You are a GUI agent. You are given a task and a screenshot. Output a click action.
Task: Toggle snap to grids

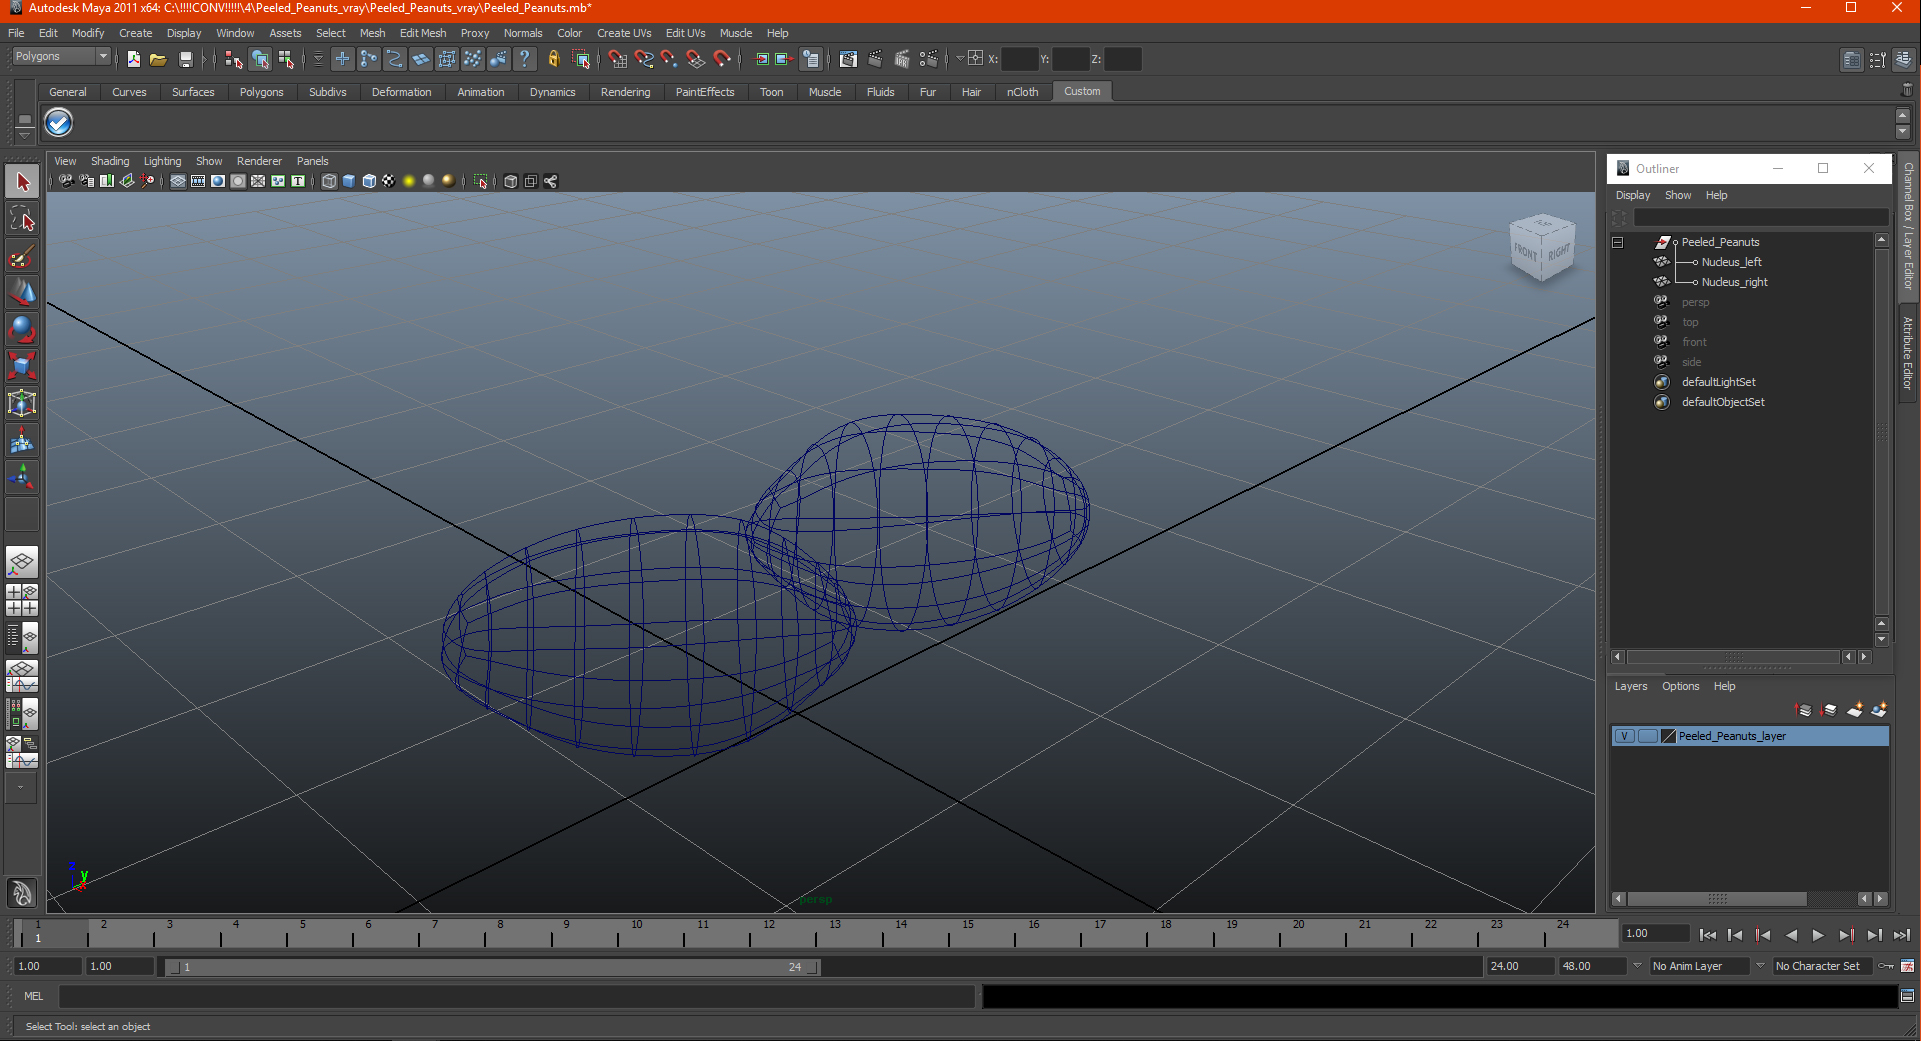[x=618, y=60]
